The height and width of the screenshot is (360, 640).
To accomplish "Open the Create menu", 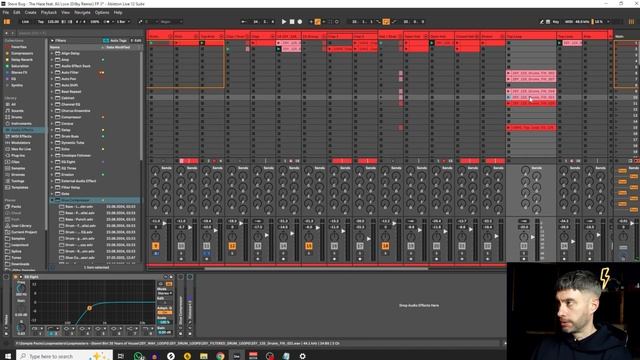I will [x=31, y=13].
